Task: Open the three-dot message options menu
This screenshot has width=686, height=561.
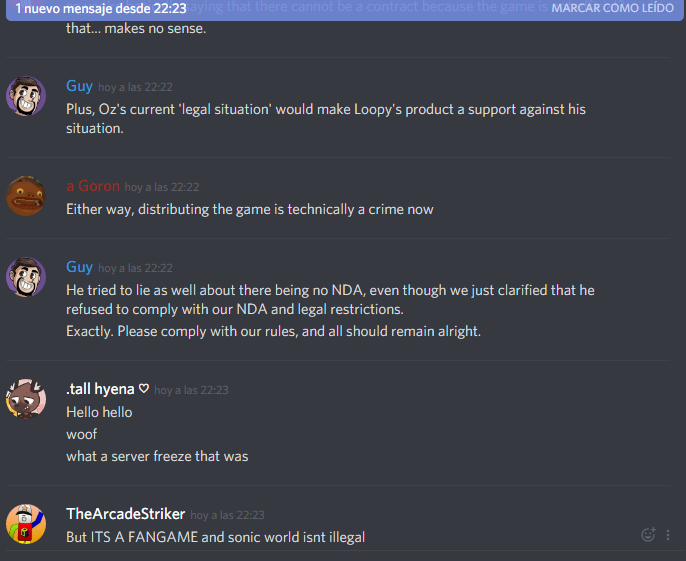Action: point(668,535)
